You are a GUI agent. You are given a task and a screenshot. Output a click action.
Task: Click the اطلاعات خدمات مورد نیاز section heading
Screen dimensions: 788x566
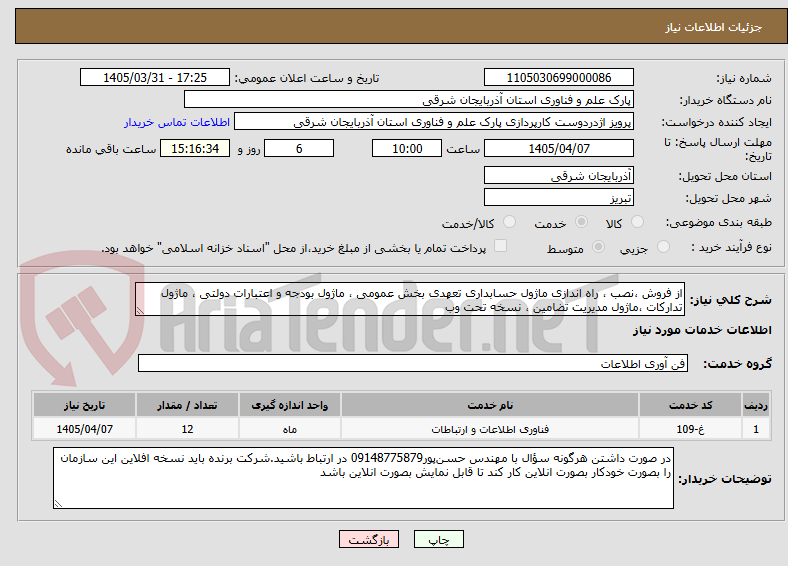click(702, 330)
